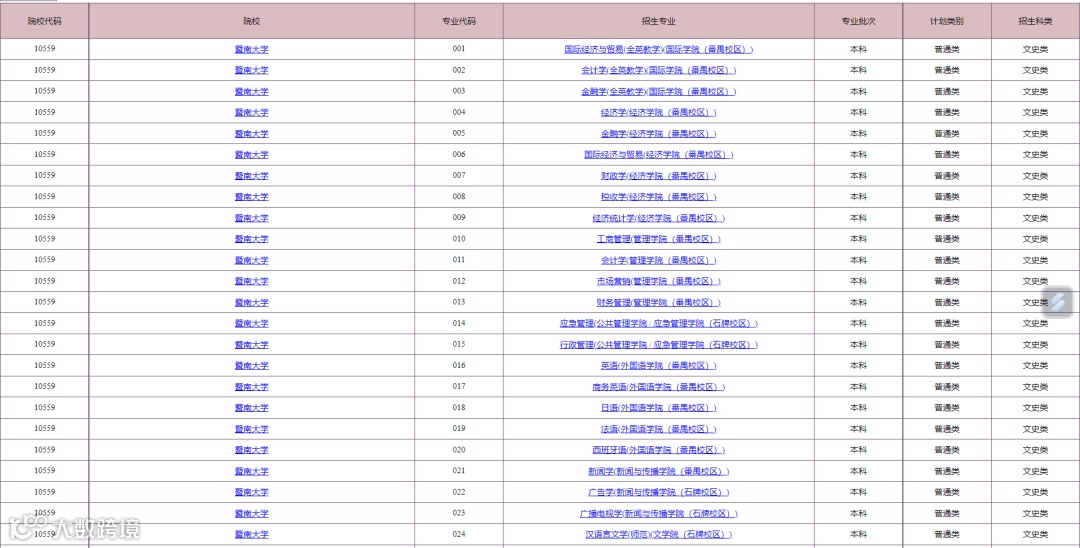This screenshot has height=548, width=1080.
Task: Open 新闻学(新闻与传播学院) major link
Action: click(x=658, y=471)
